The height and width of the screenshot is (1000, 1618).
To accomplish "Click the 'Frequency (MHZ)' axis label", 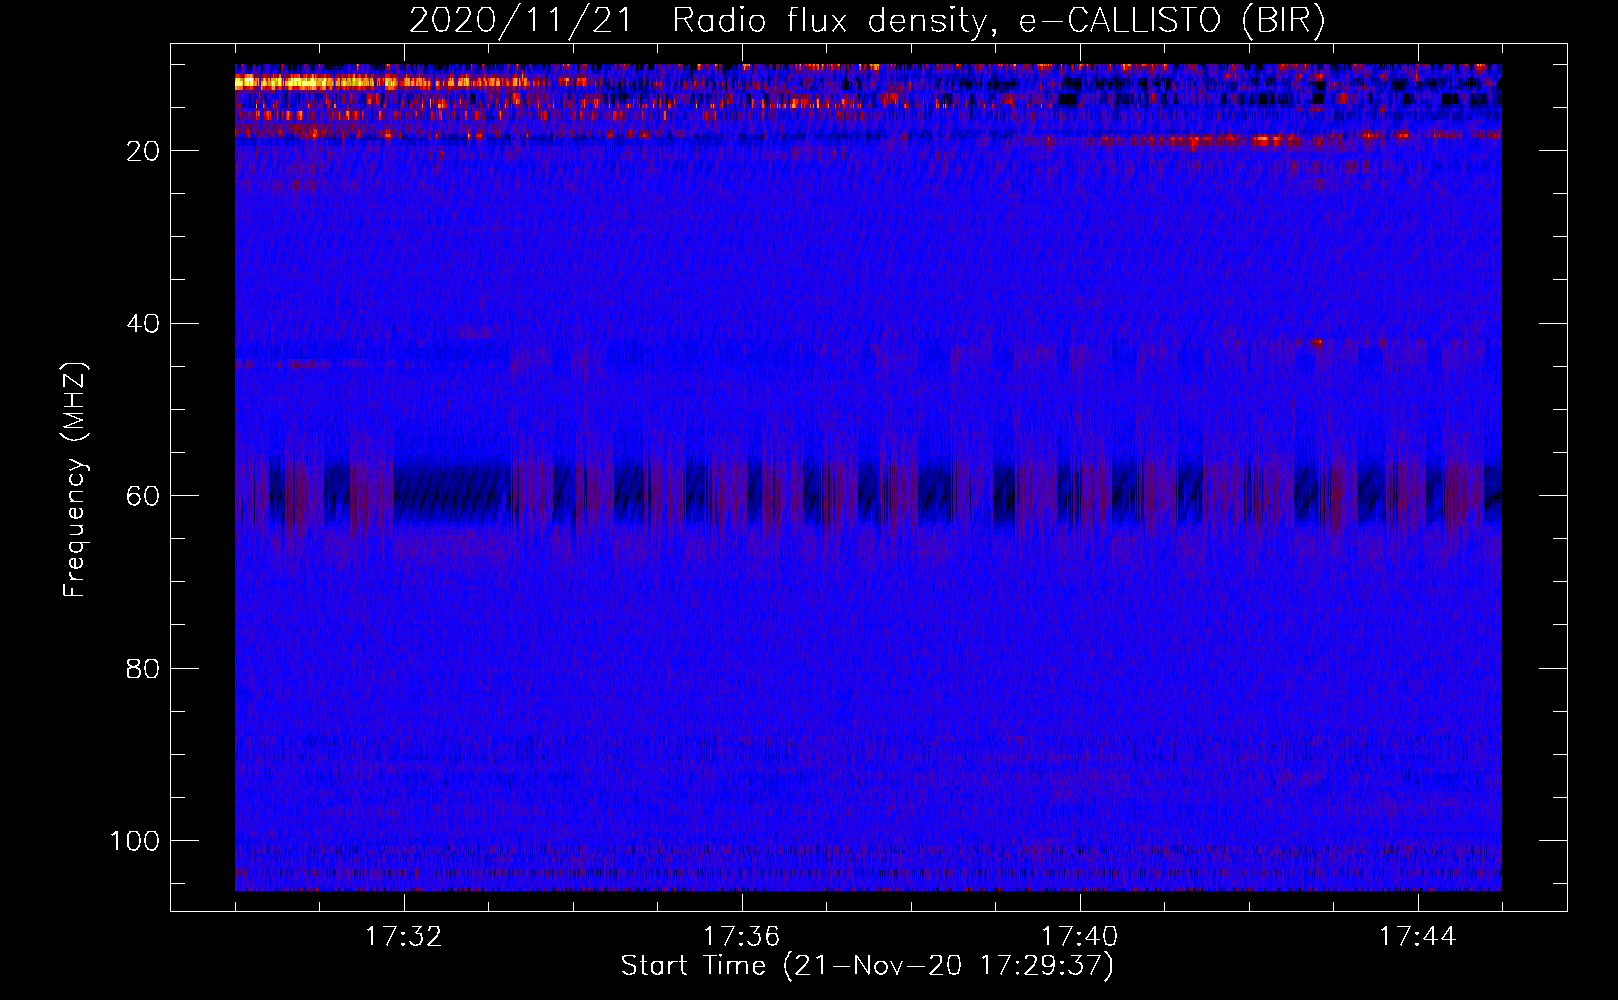I will click(x=75, y=480).
